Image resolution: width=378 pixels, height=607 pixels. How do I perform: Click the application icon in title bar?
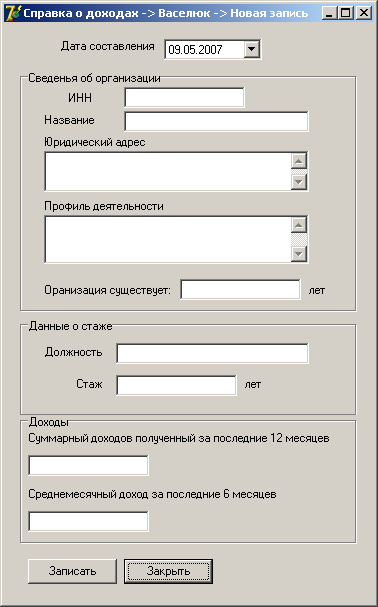tap(13, 13)
